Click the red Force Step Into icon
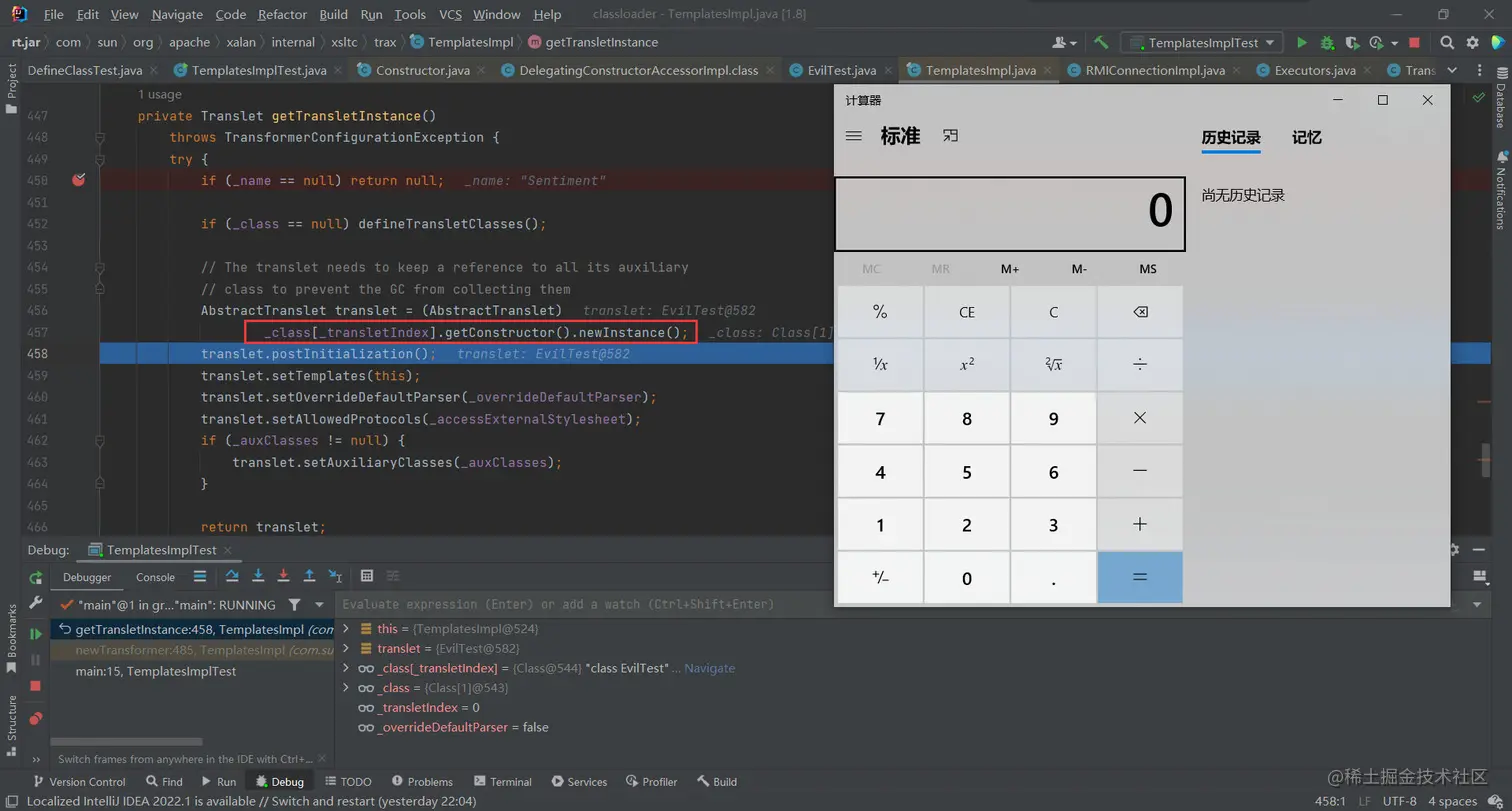The height and width of the screenshot is (811, 1512). pyautogui.click(x=283, y=576)
